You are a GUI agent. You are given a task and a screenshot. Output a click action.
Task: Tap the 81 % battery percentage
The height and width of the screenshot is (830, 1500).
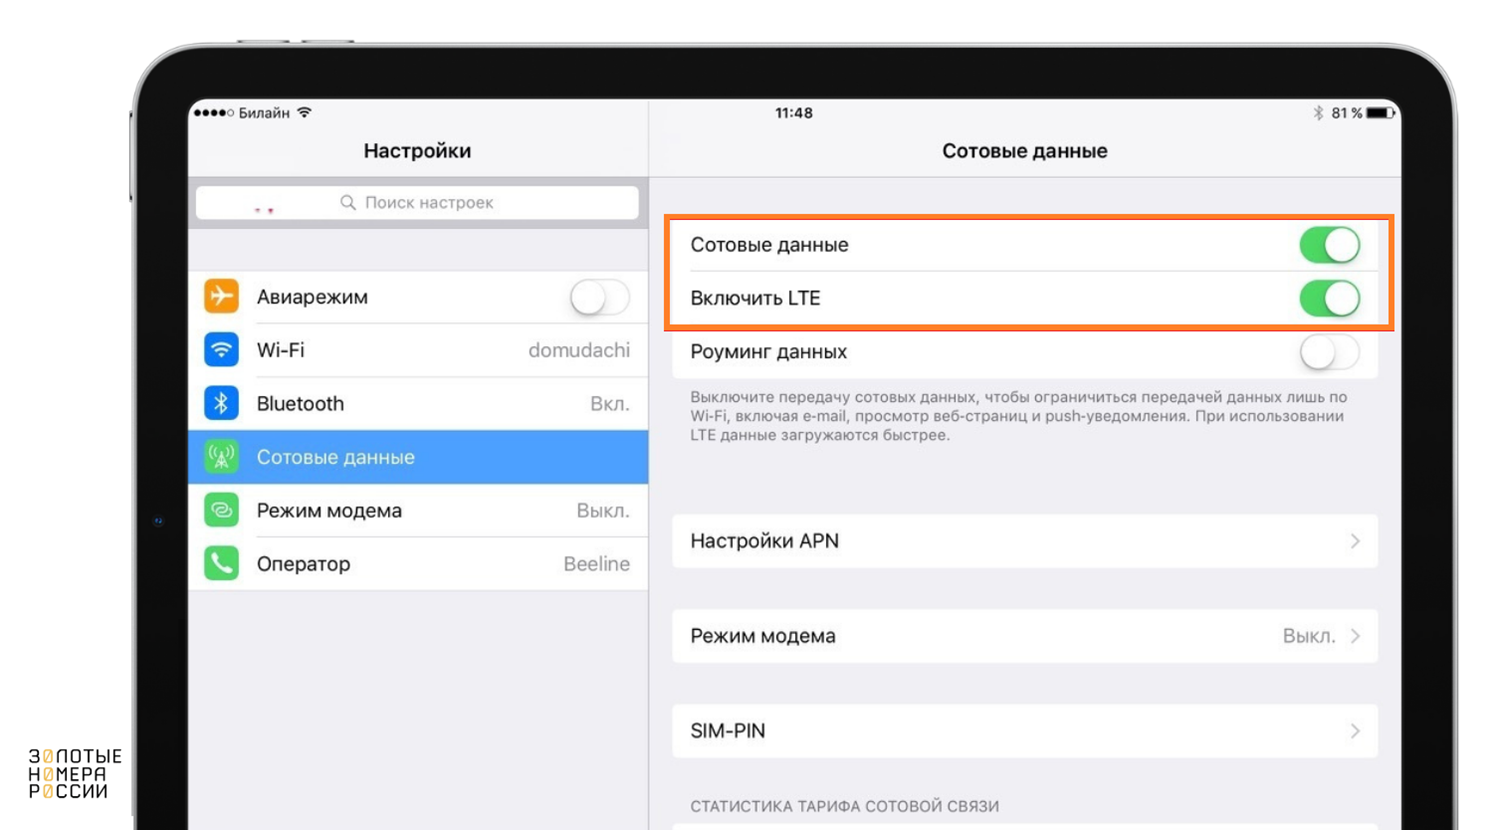pos(1346,113)
